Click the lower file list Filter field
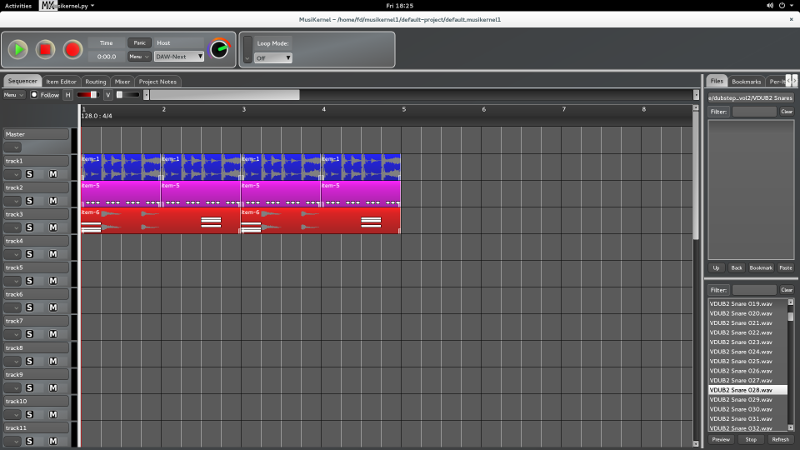 [754, 290]
